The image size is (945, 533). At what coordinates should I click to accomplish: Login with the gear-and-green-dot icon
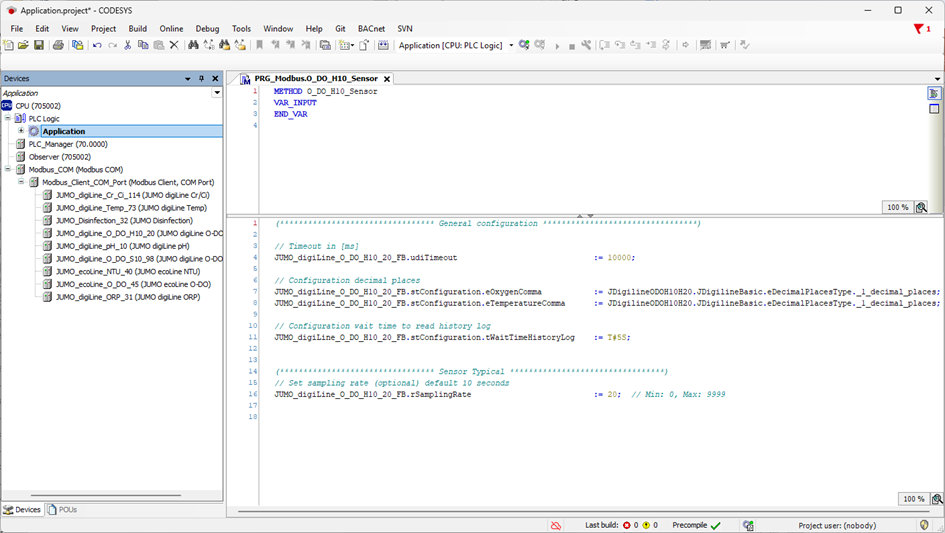(524, 45)
